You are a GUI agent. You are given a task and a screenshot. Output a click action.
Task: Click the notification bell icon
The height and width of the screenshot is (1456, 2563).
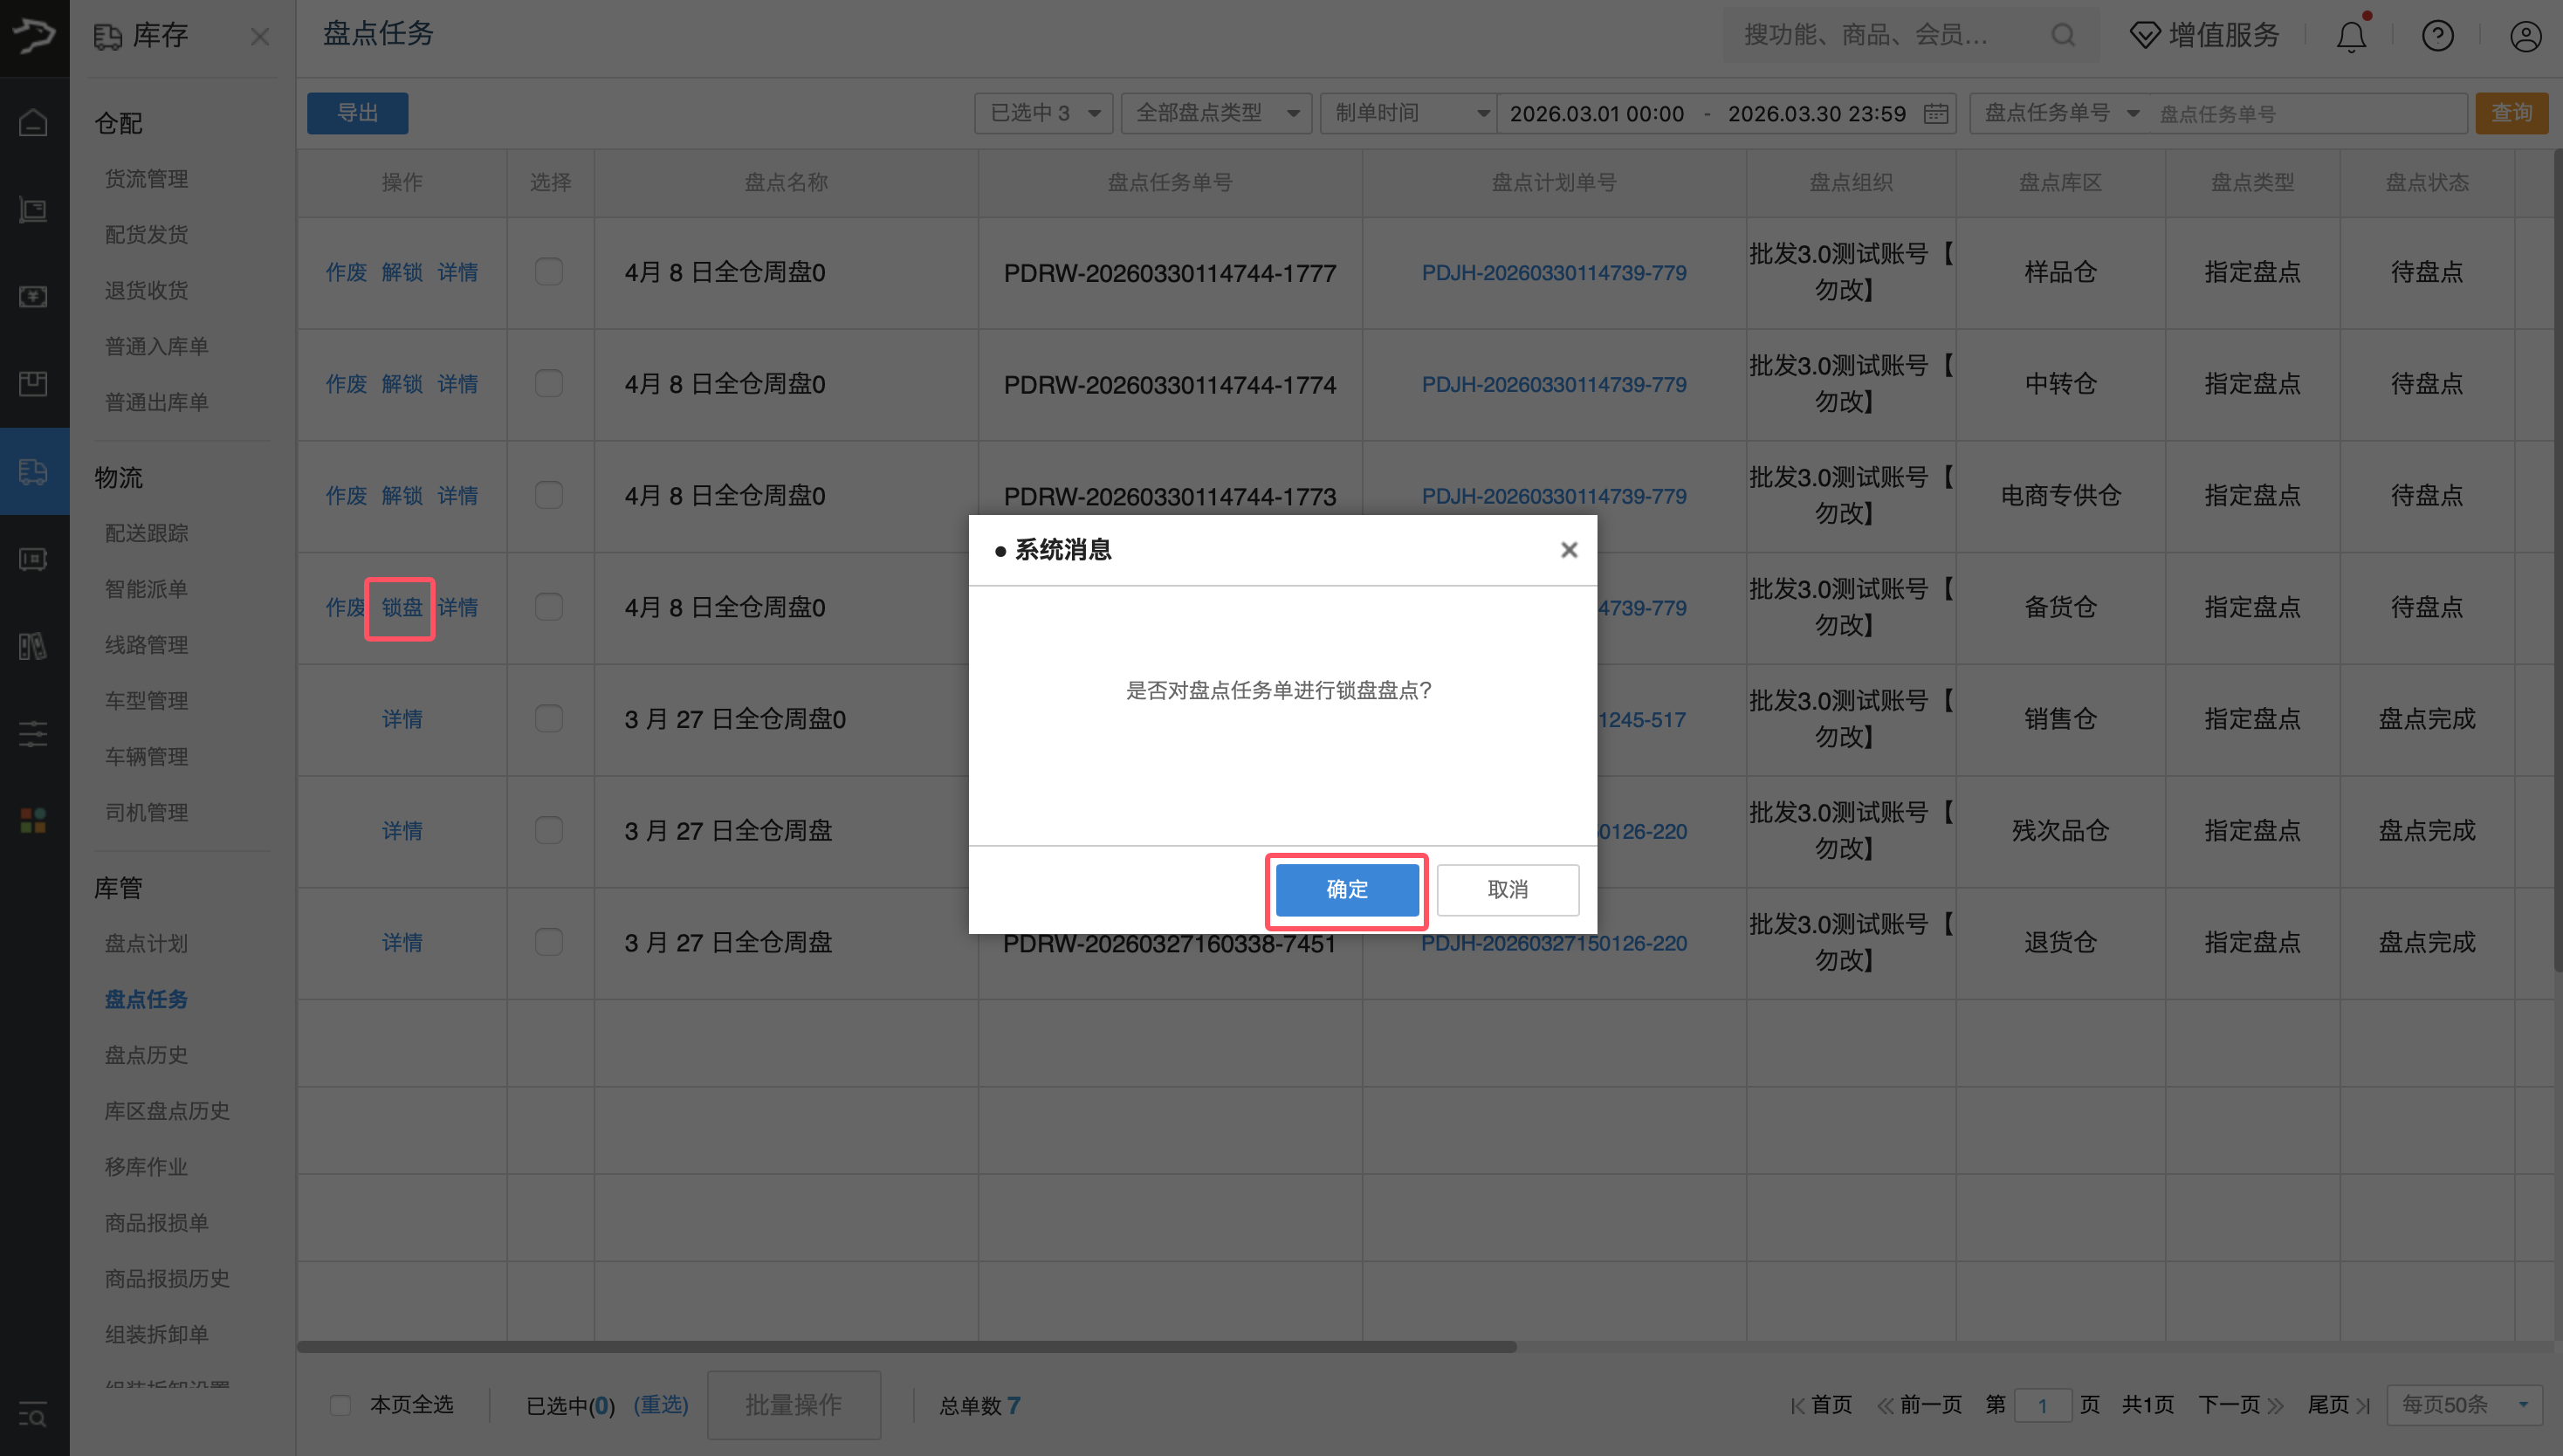2350,37
